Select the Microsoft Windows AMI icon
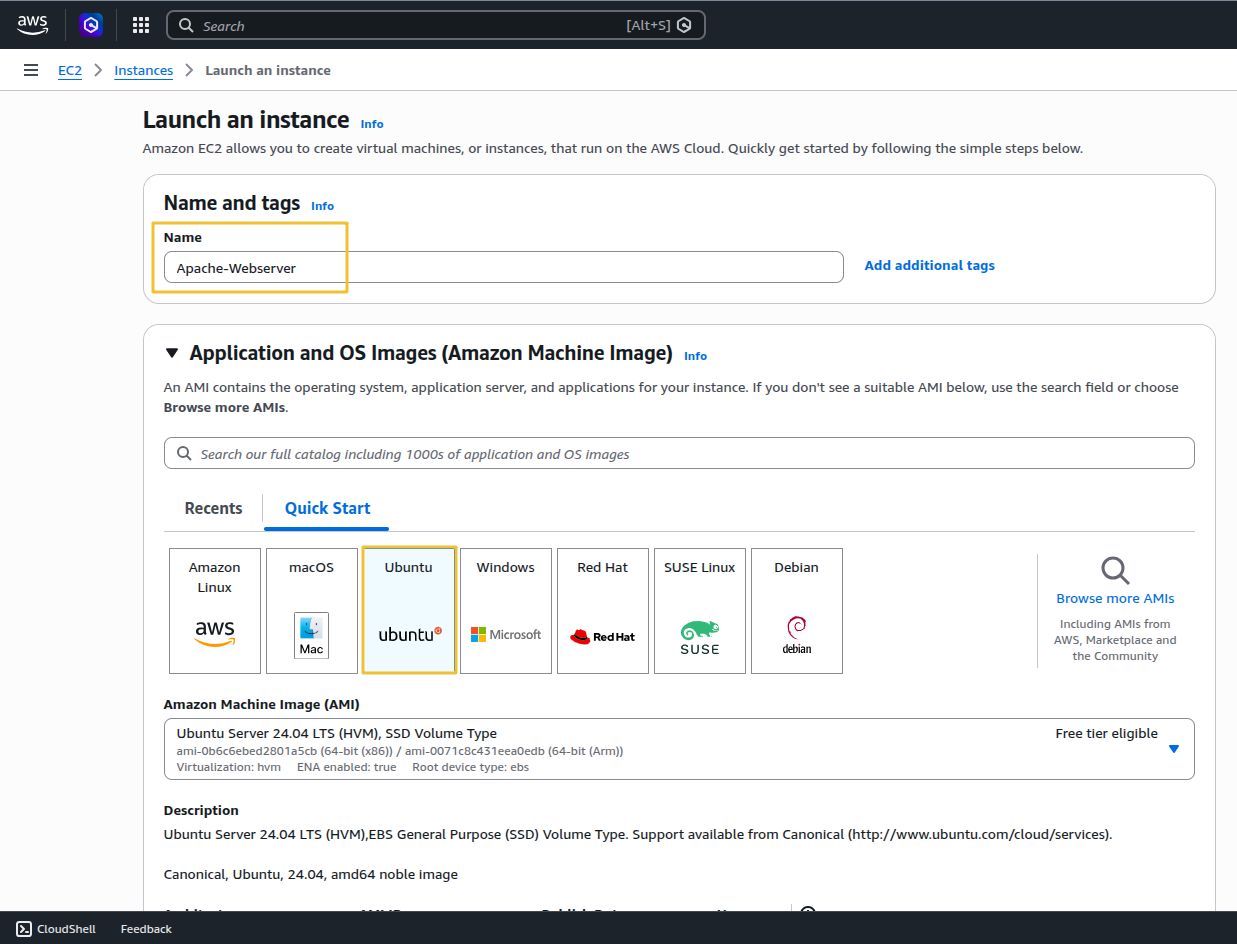 [506, 610]
